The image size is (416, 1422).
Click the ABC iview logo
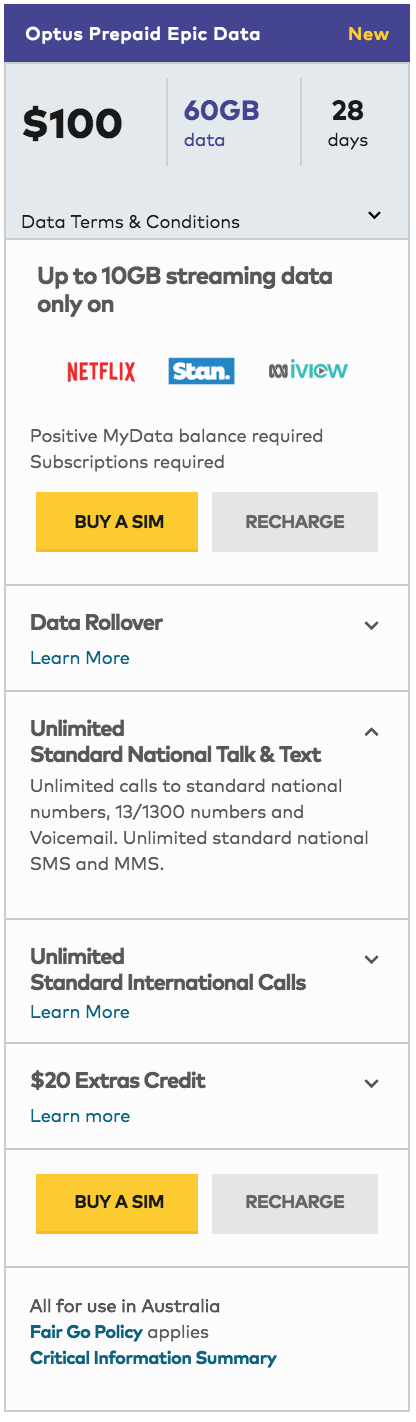pyautogui.click(x=308, y=371)
